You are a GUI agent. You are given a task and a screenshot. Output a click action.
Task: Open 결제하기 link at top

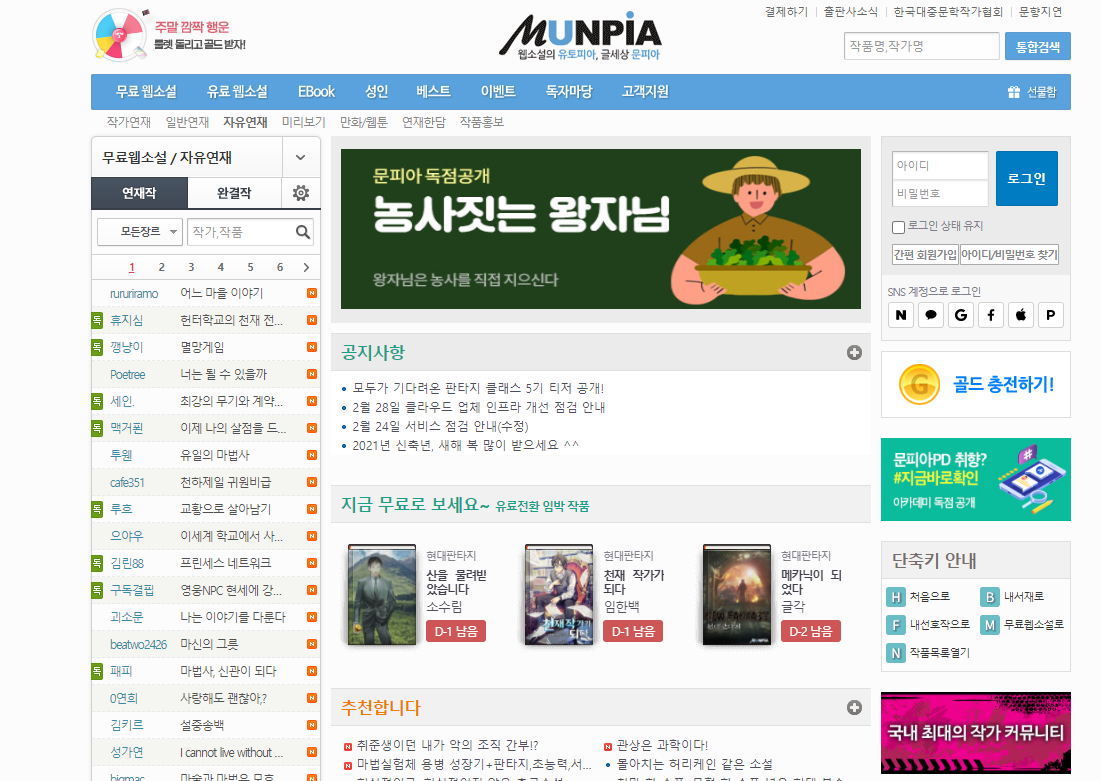click(x=786, y=12)
